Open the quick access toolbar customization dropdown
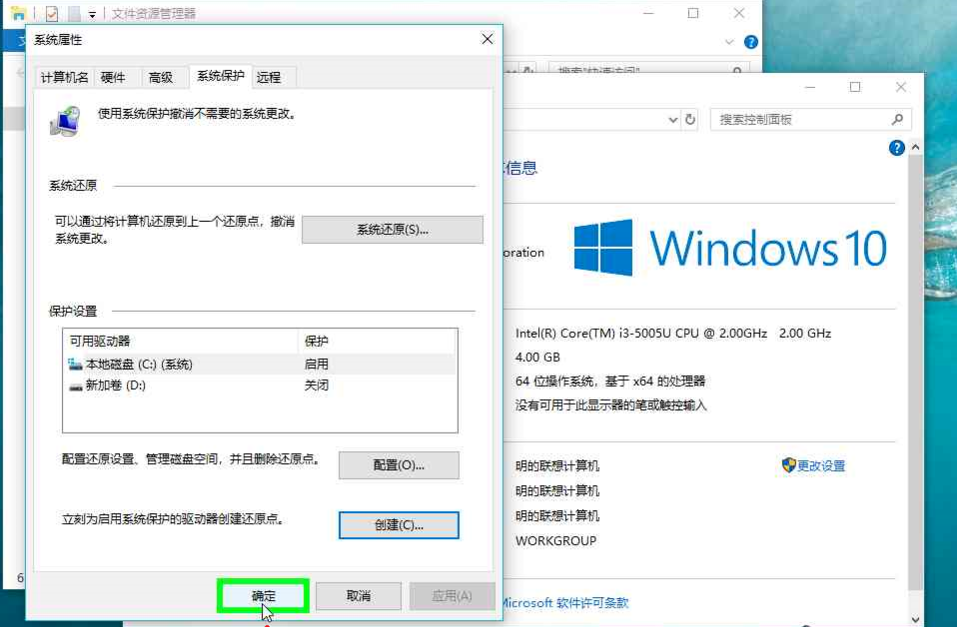This screenshot has width=957, height=627. (92, 14)
